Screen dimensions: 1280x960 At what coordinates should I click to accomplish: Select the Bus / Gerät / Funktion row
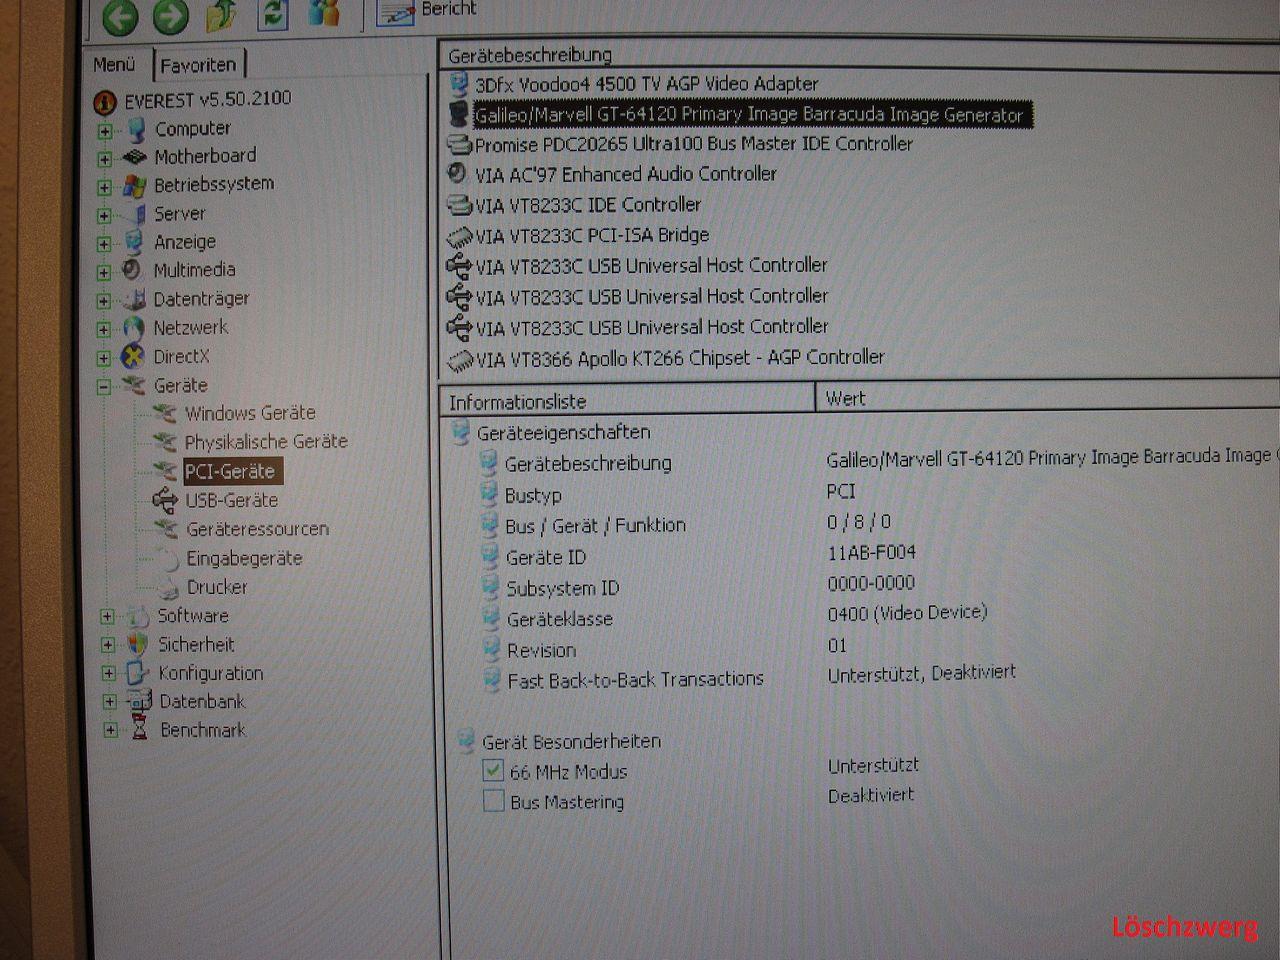click(x=596, y=526)
